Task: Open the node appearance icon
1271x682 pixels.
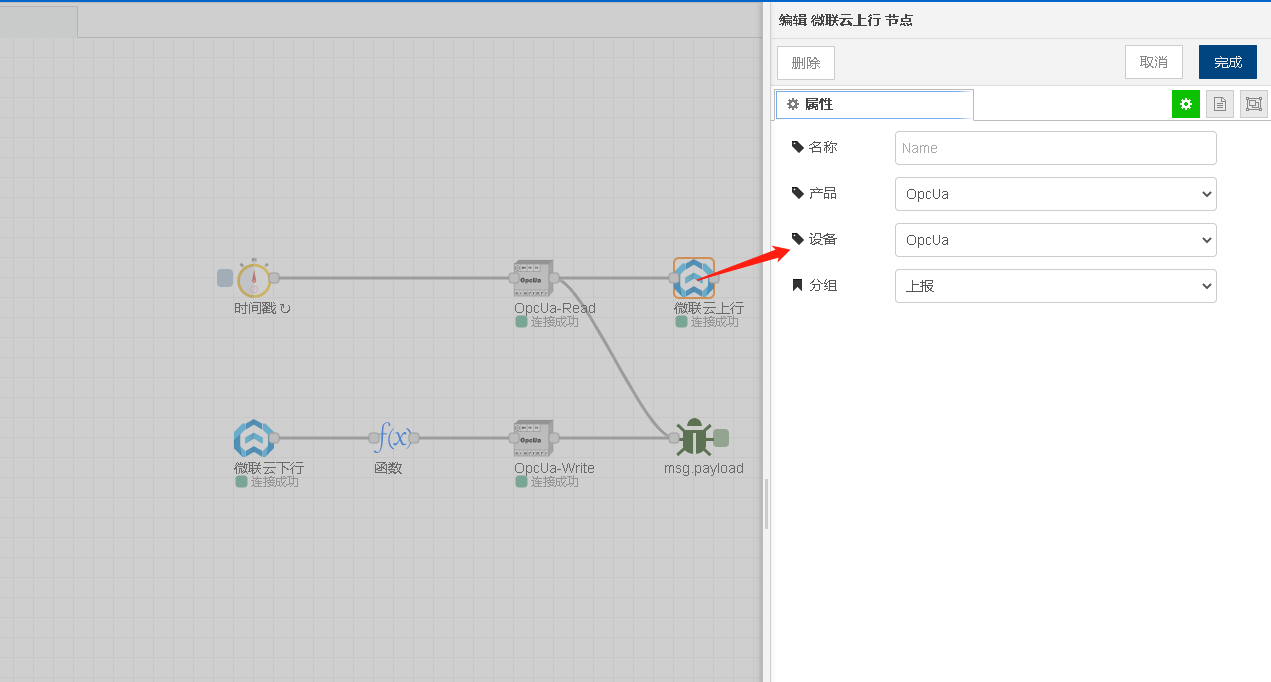Action: coord(1254,104)
